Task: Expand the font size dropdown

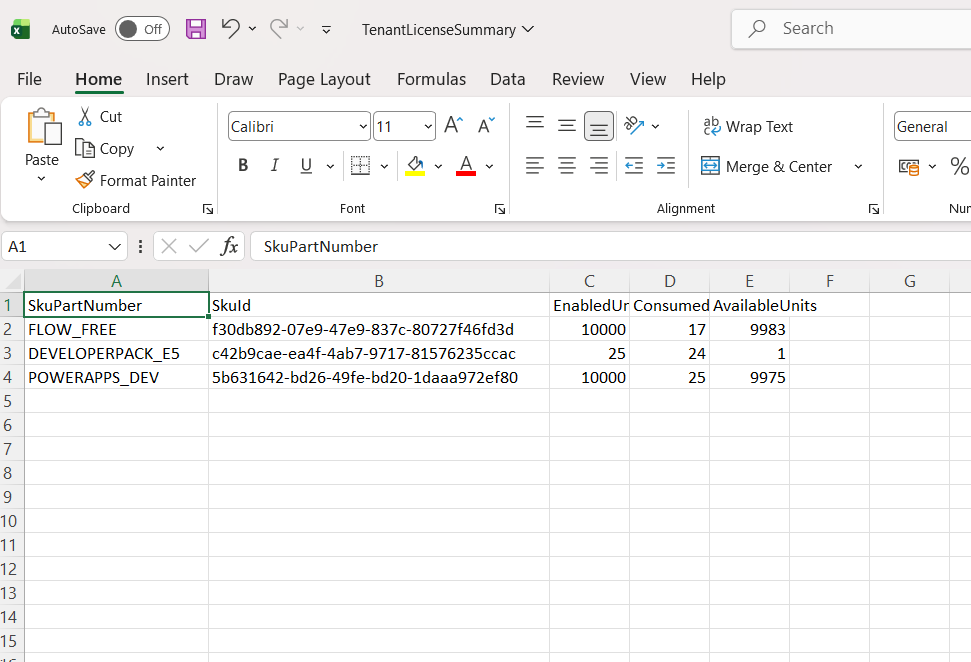Action: click(428, 127)
